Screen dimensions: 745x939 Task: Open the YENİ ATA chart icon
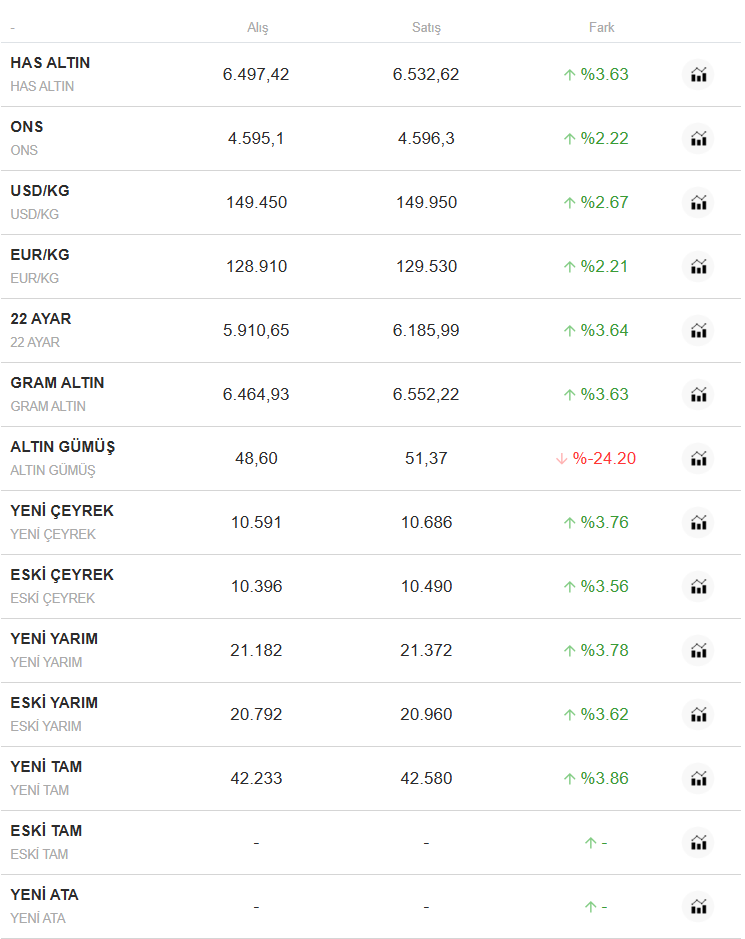pos(698,907)
